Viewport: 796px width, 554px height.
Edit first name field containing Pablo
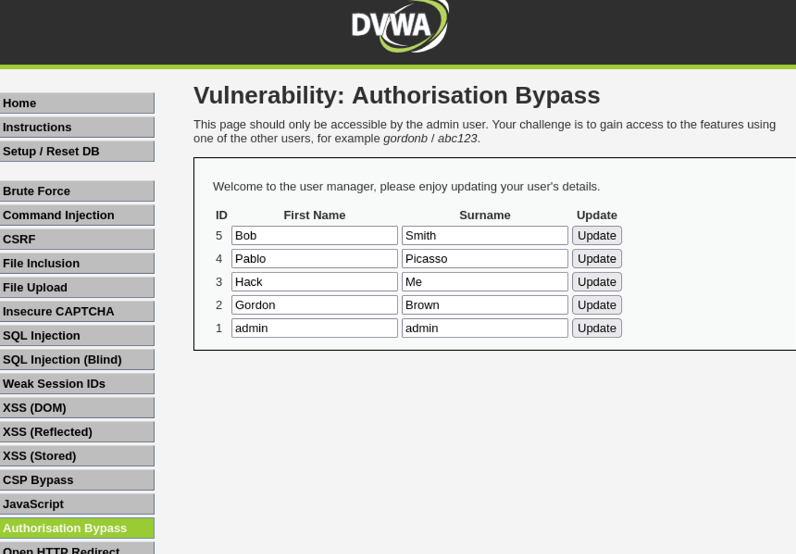(315, 259)
